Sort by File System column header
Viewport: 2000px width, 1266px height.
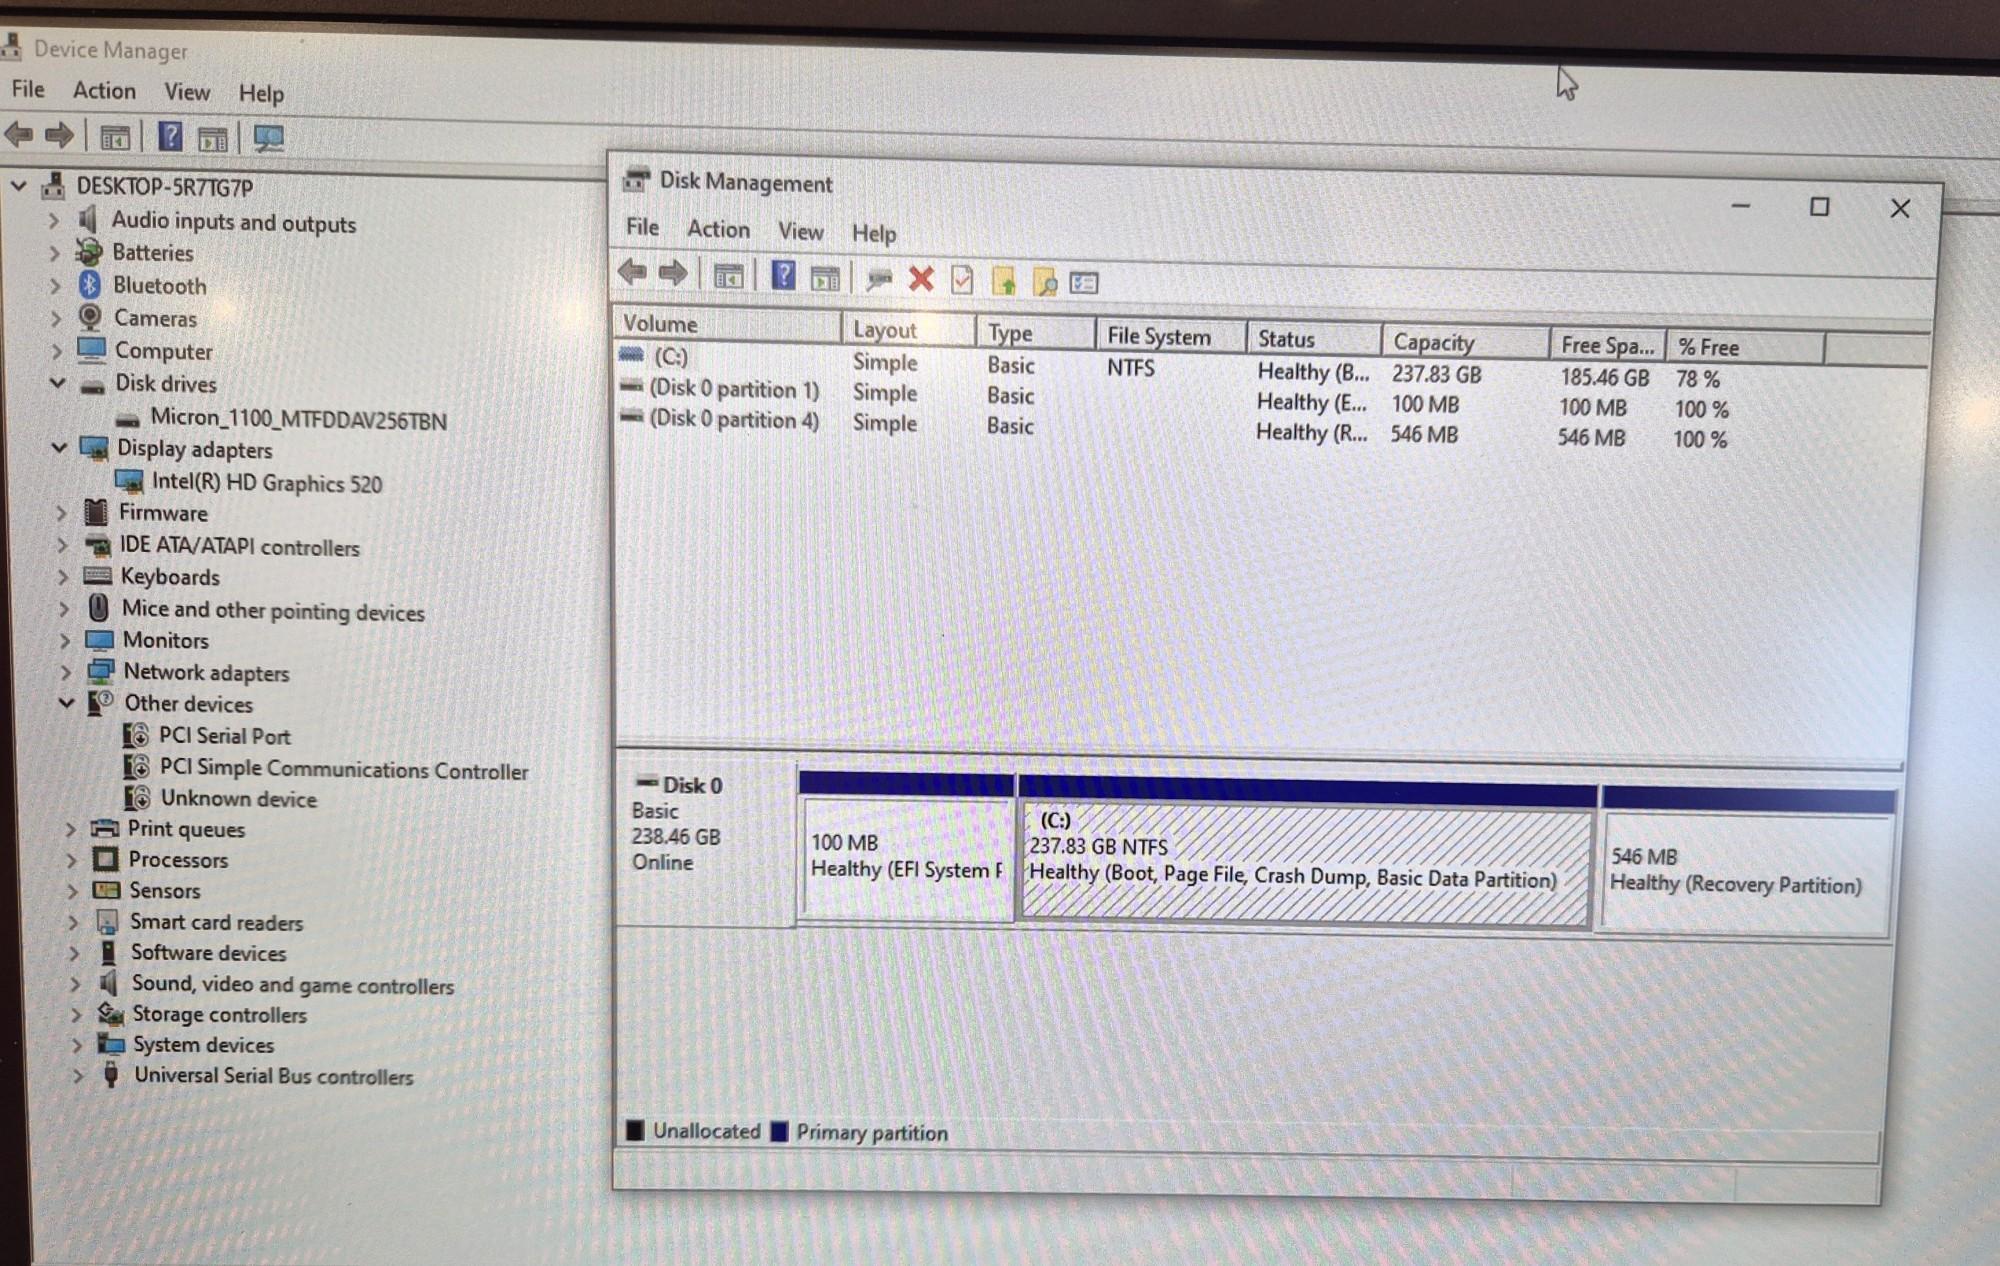point(1171,336)
